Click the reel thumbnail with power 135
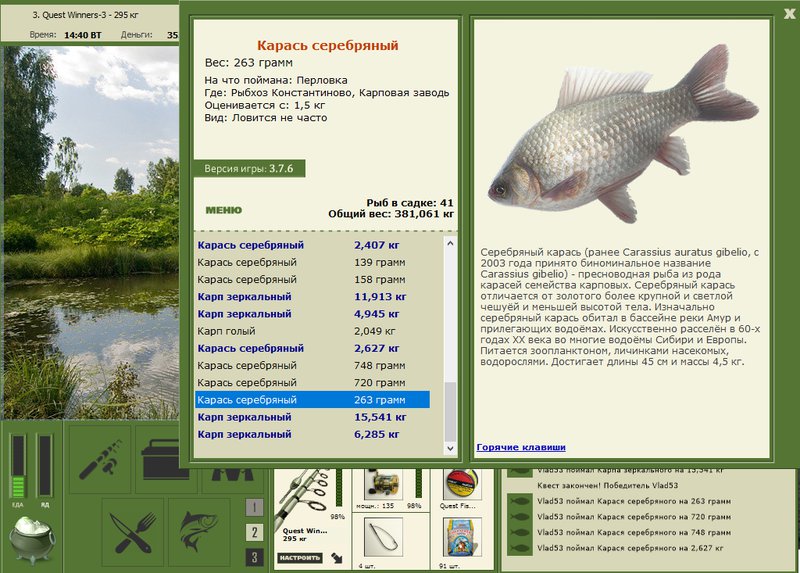 pos(383,484)
